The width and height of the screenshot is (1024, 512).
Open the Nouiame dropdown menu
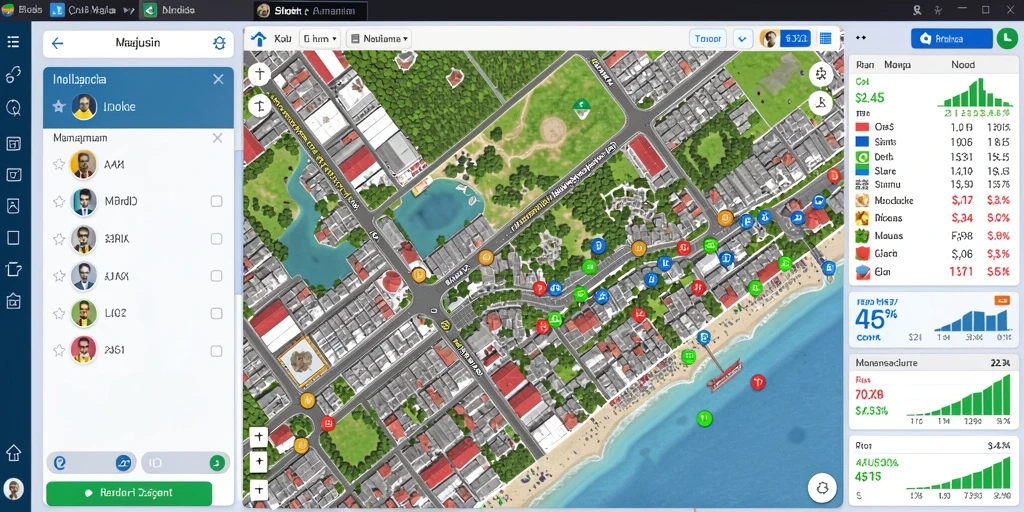[x=379, y=39]
